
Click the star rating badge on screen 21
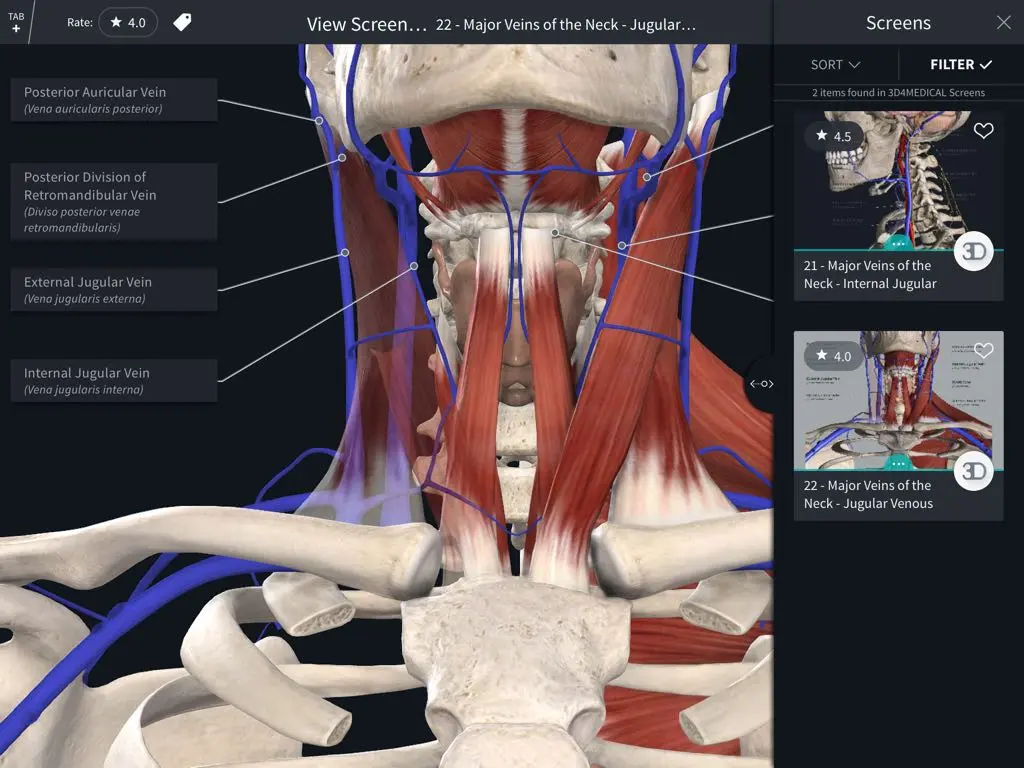pyautogui.click(x=832, y=136)
